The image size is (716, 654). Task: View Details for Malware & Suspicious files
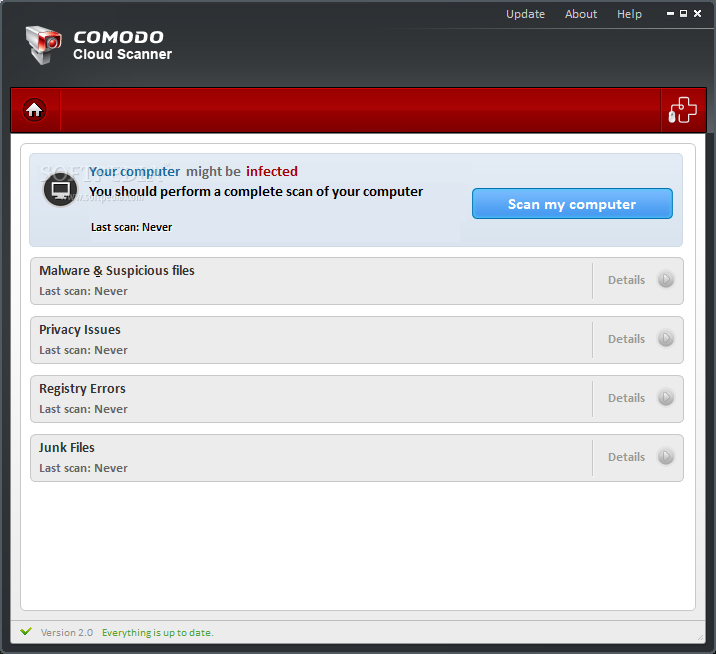[626, 280]
